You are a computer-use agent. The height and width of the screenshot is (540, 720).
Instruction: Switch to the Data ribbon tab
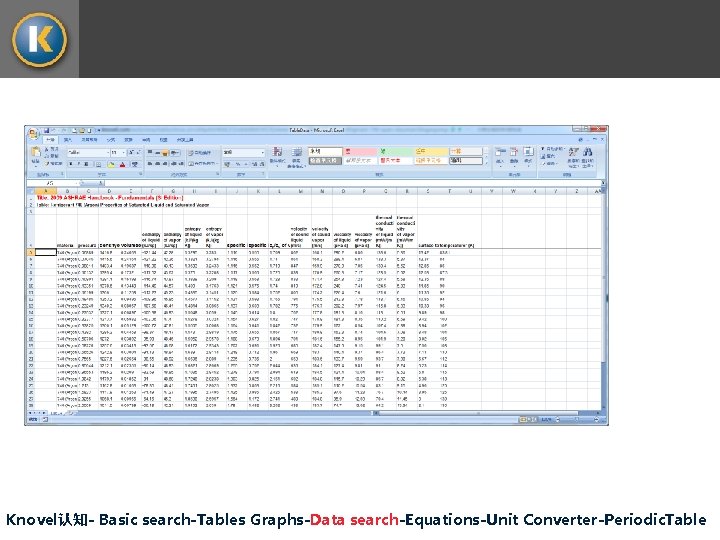pos(128,140)
